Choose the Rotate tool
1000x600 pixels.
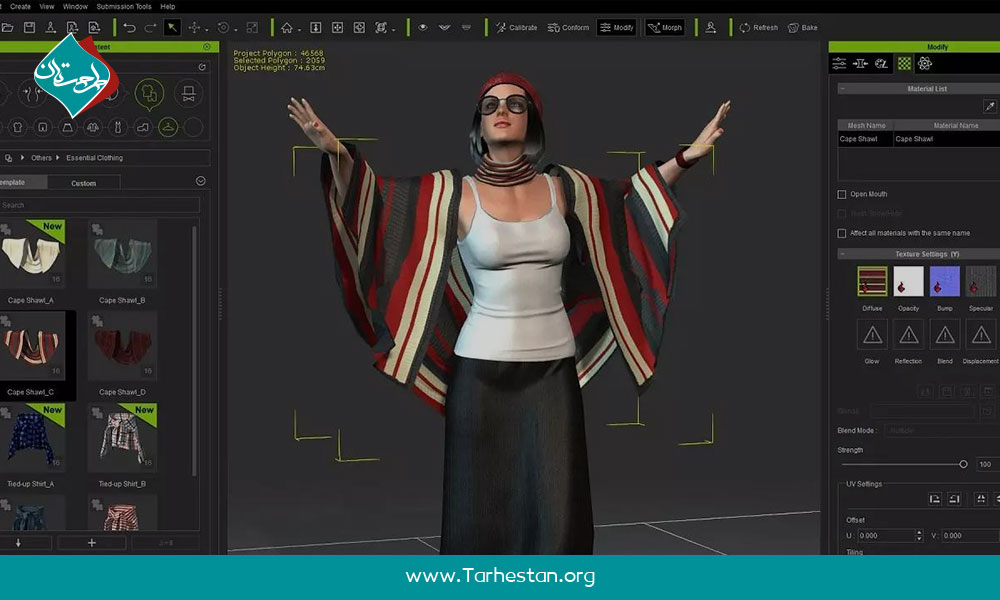223,27
